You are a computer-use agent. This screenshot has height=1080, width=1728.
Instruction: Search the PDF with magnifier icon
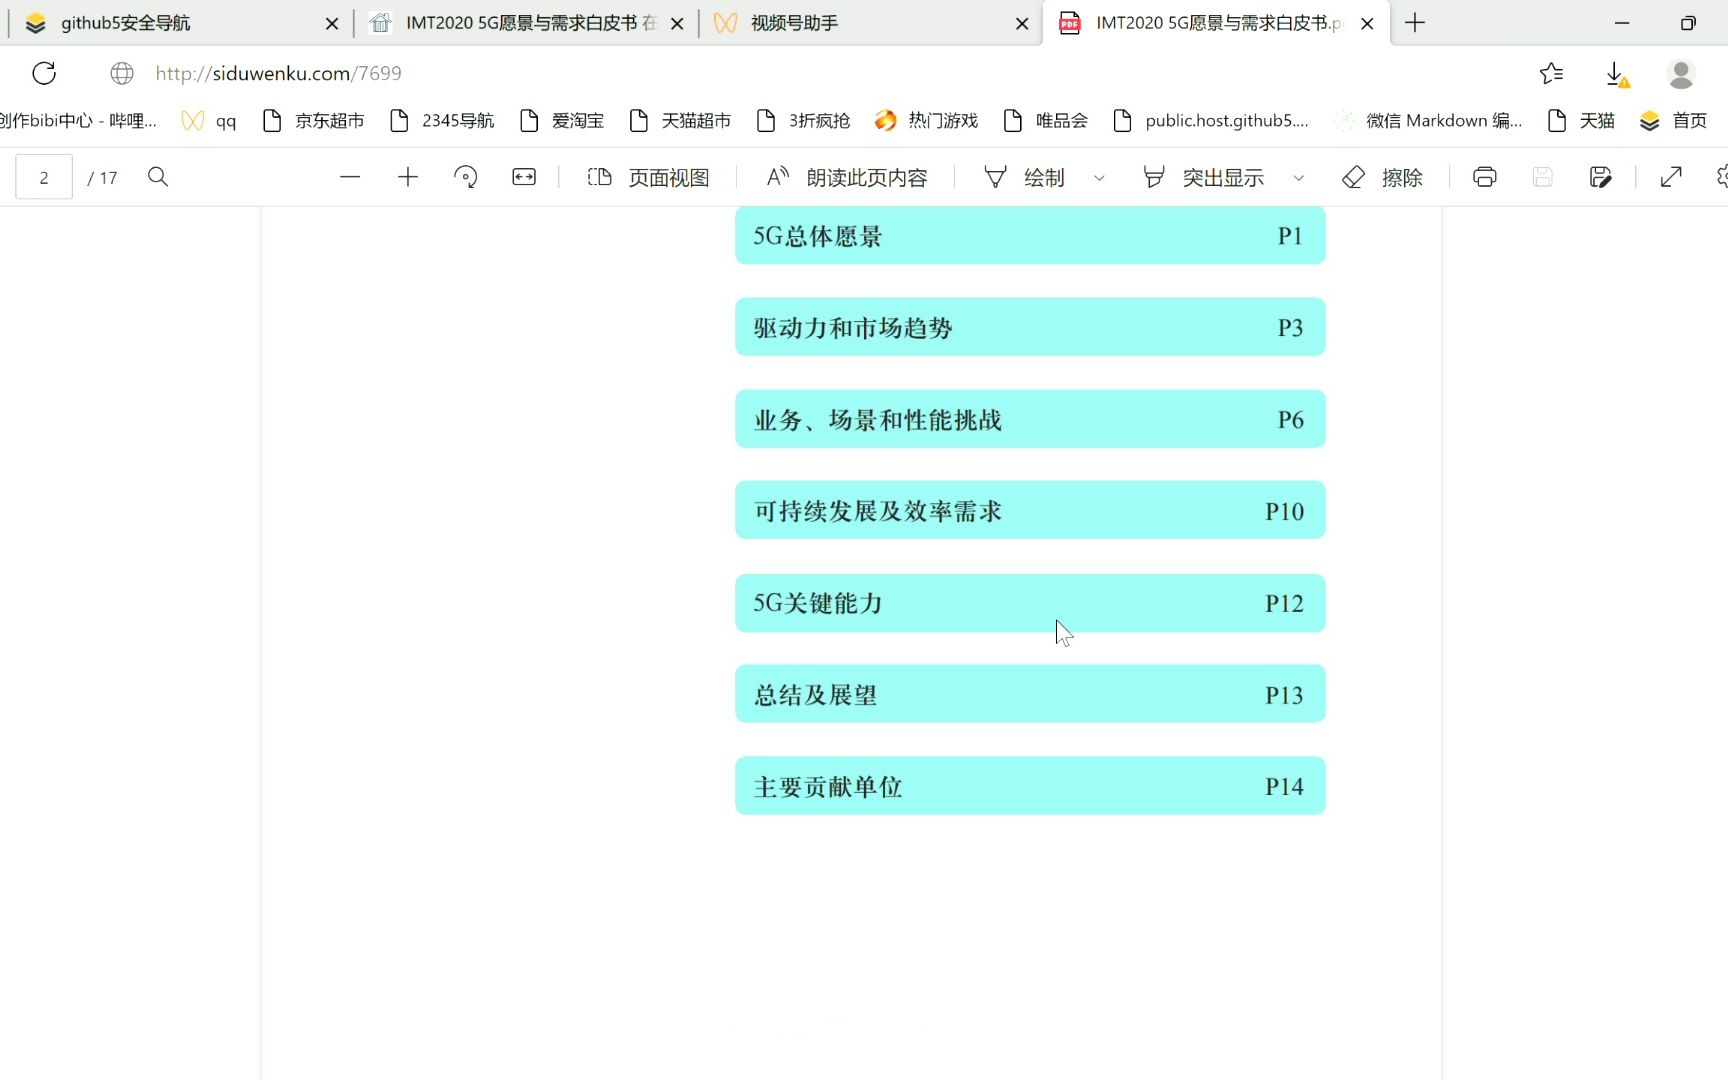tap(158, 177)
